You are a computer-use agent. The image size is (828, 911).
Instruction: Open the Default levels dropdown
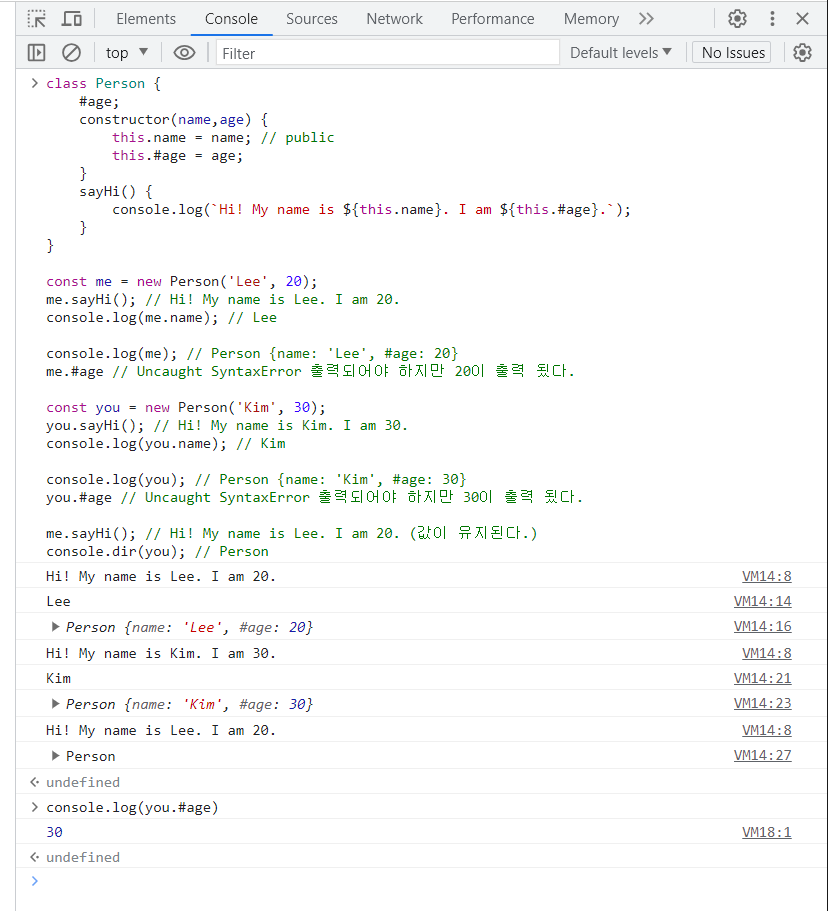(621, 53)
